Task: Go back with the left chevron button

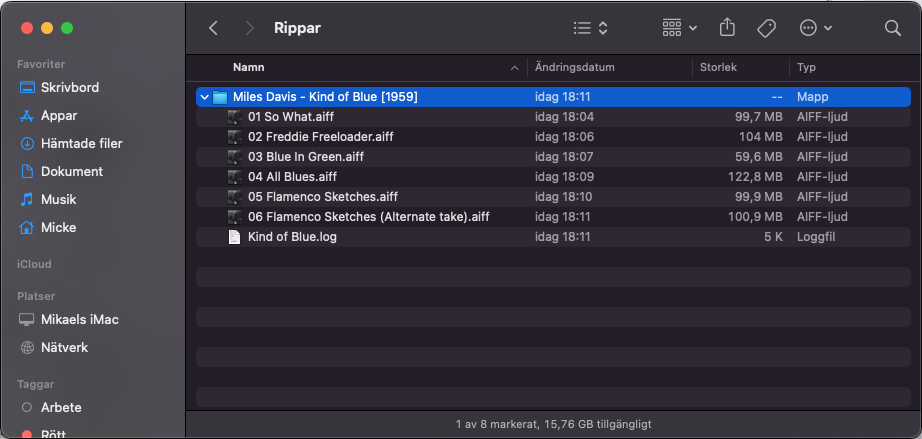Action: point(213,28)
